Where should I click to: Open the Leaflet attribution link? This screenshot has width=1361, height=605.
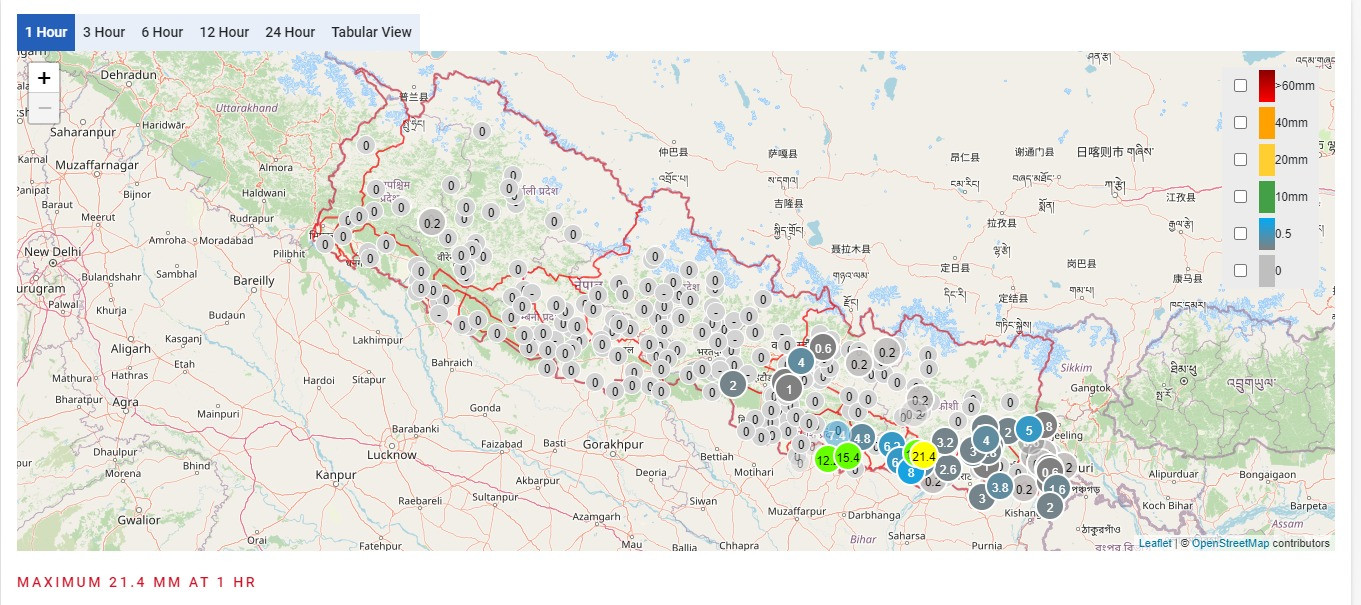coord(1154,542)
